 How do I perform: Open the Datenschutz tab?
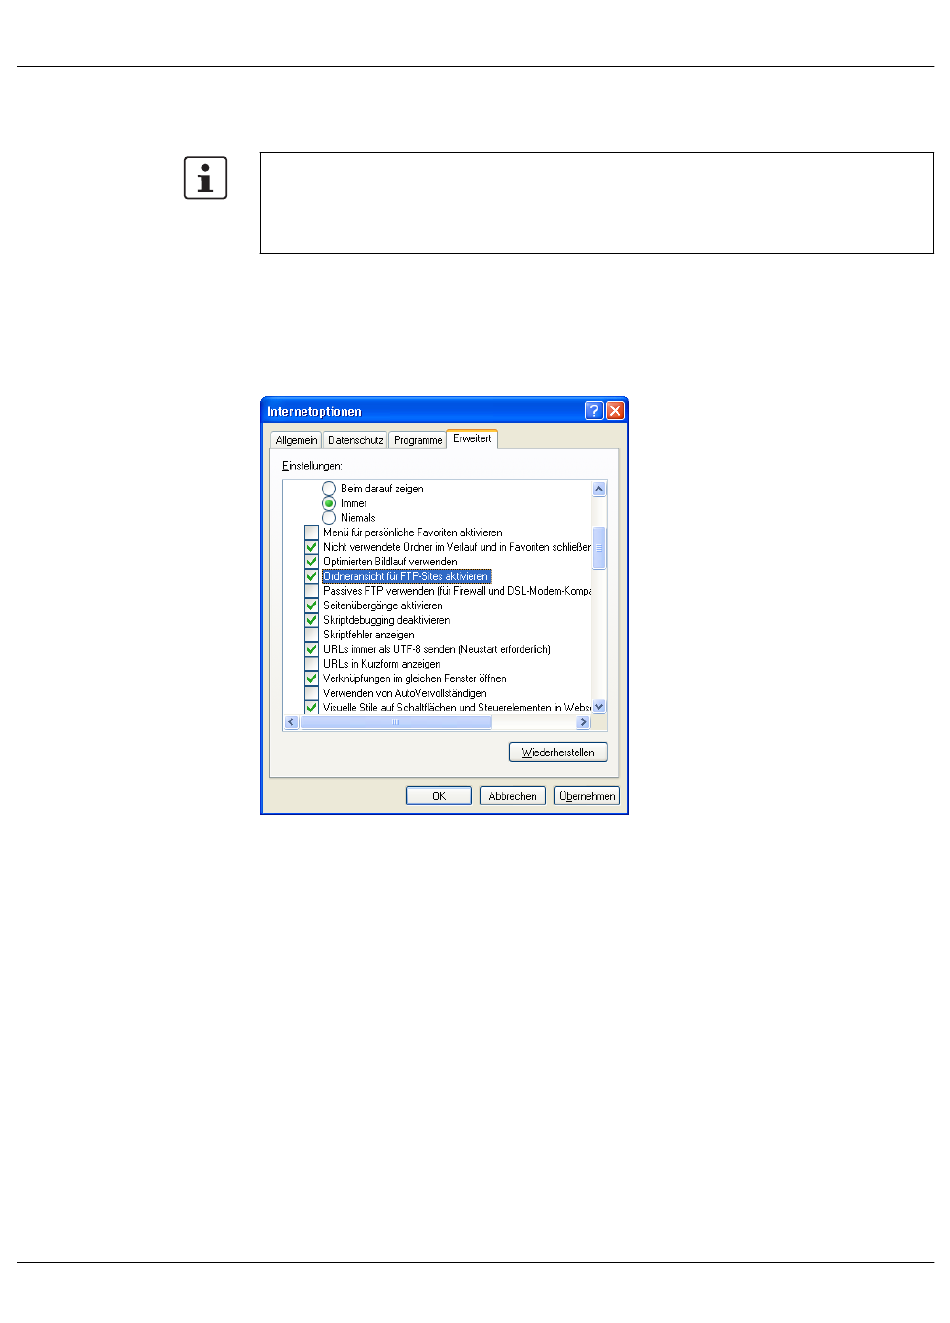(355, 440)
